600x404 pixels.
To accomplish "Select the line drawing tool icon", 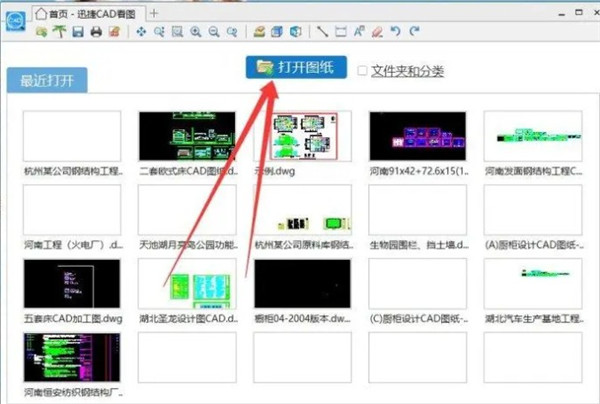I will pos(323,32).
